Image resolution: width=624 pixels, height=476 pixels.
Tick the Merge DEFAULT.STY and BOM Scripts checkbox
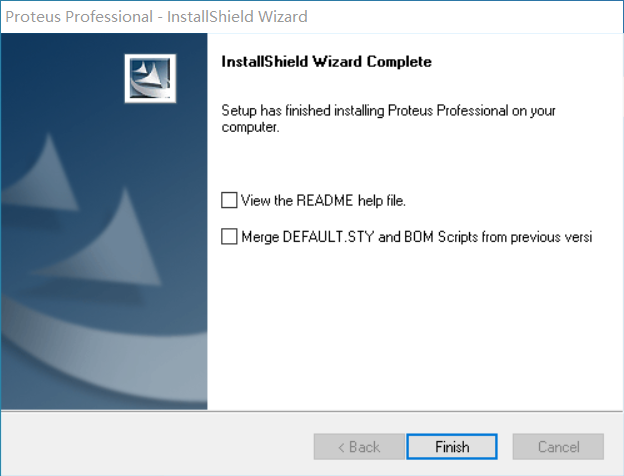230,237
